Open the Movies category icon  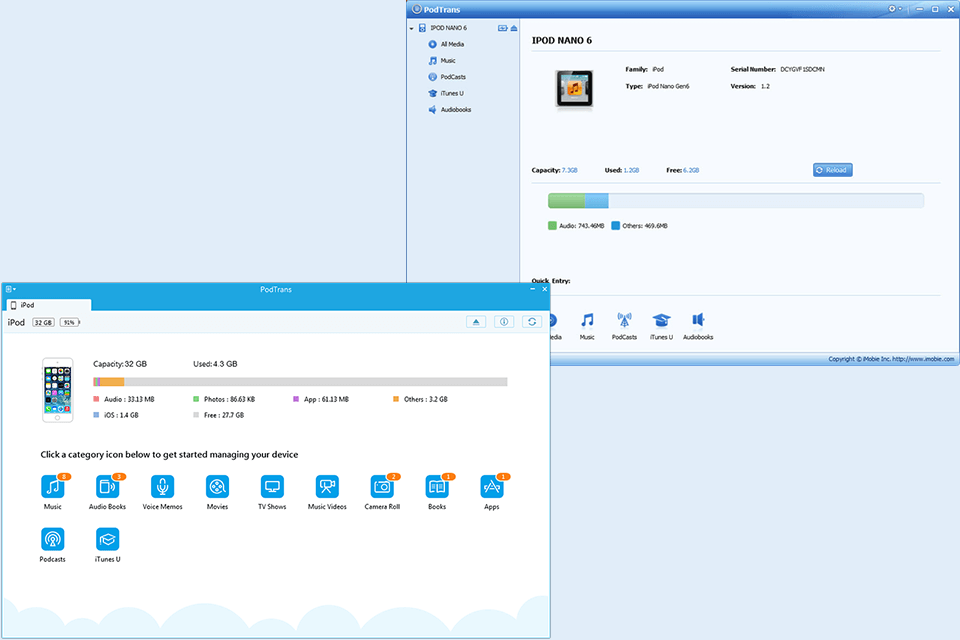coord(217,487)
